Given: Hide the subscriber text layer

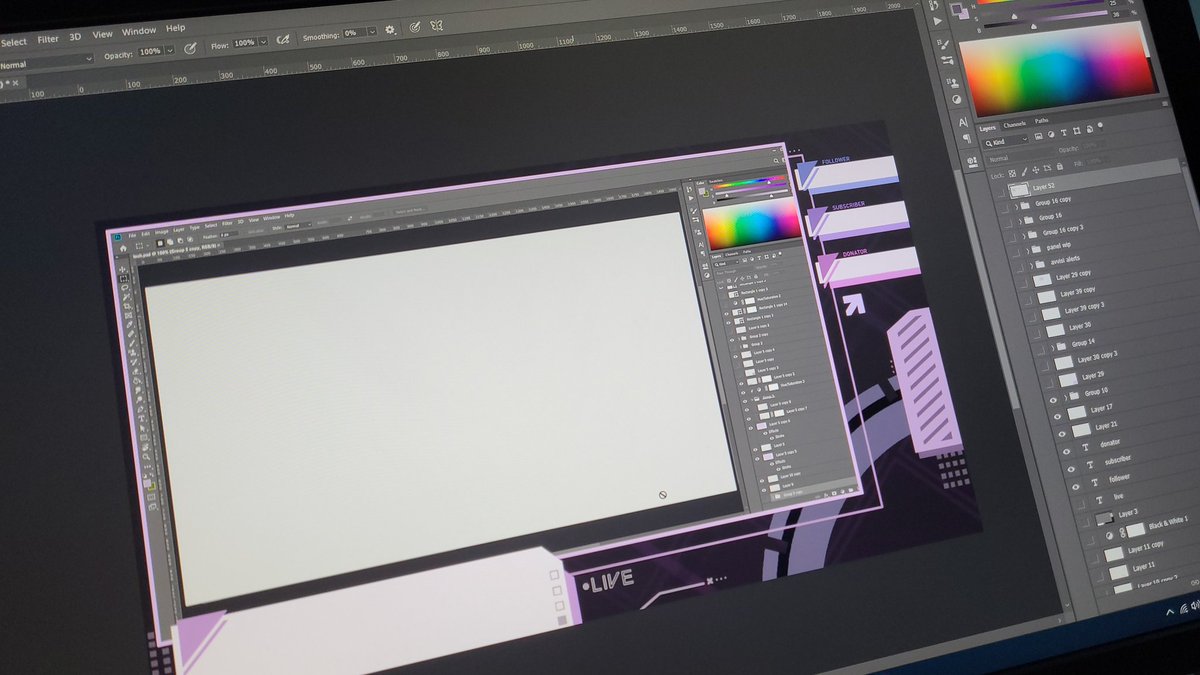Looking at the screenshot, I should (1071, 469).
